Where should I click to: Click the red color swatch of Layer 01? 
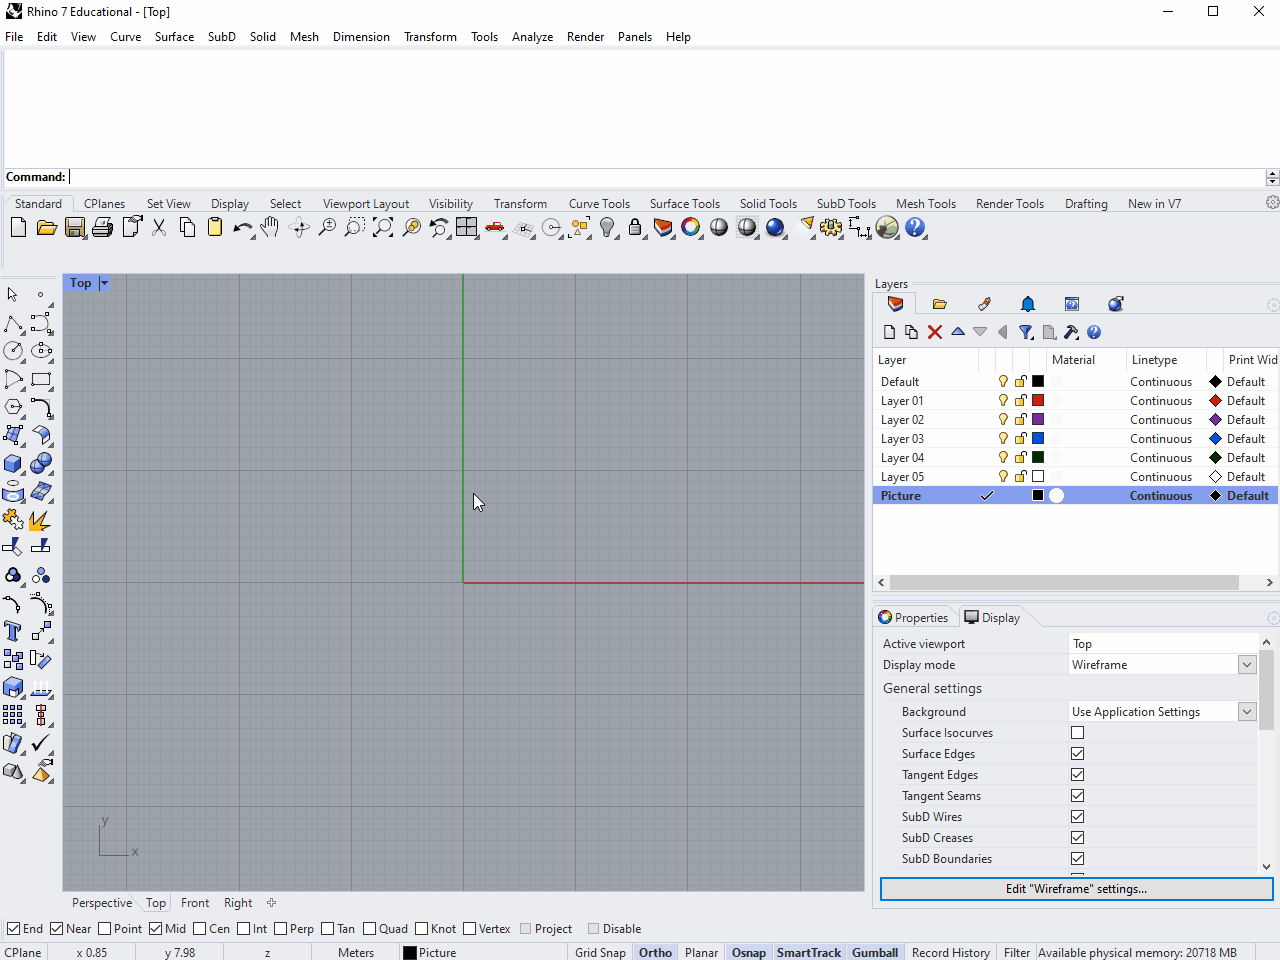point(1038,401)
